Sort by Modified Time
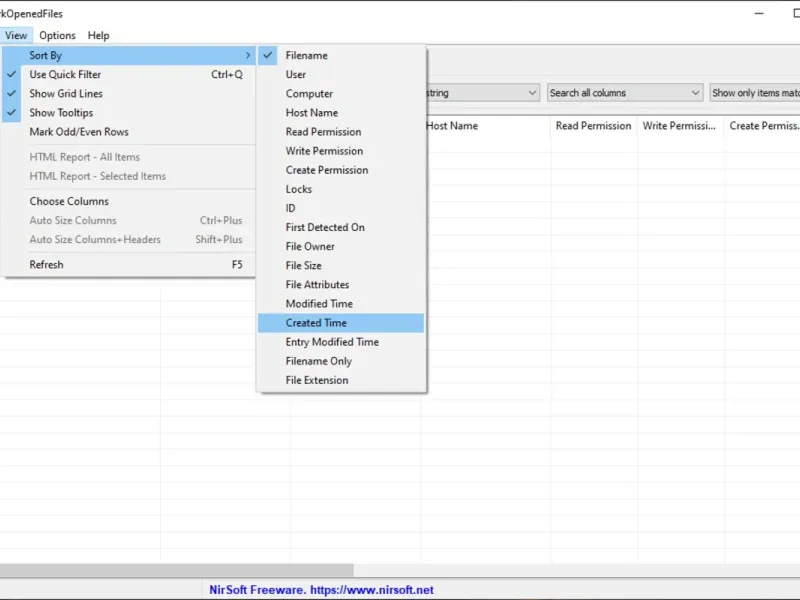The height and width of the screenshot is (600, 800). click(341, 304)
